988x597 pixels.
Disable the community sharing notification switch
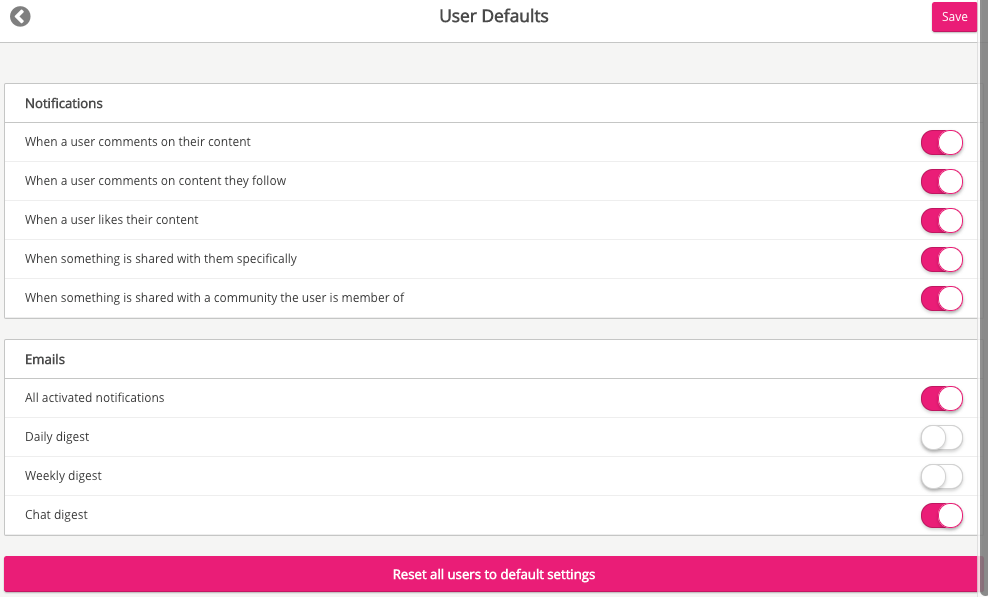(x=941, y=298)
